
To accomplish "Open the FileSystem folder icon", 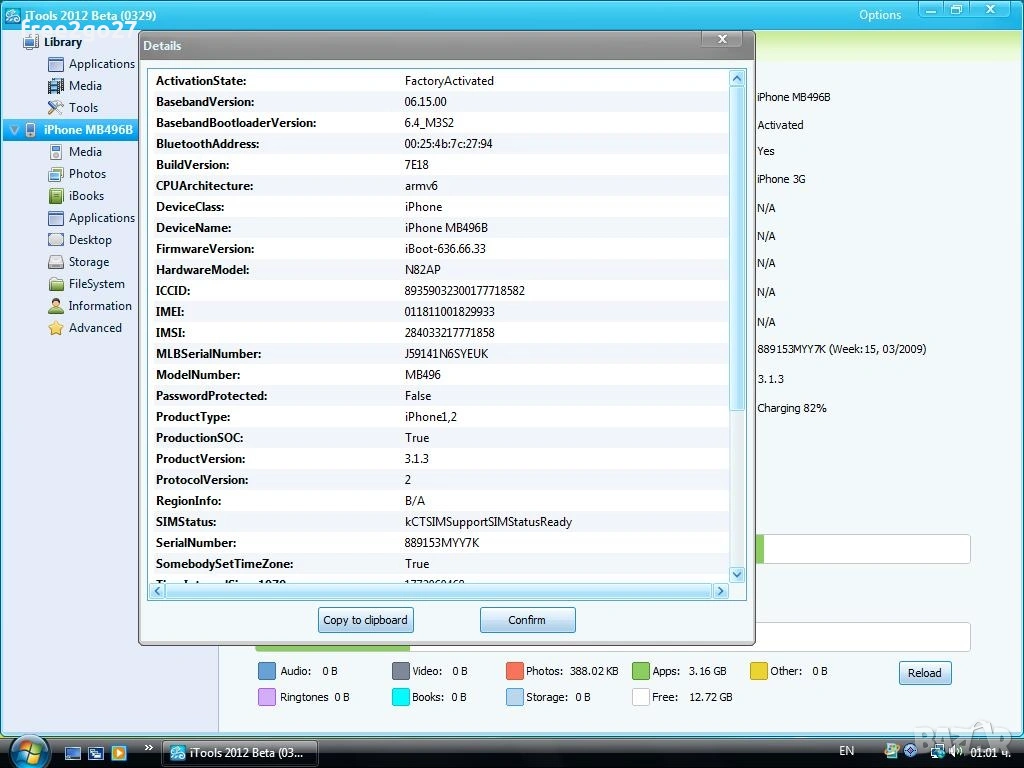I will tap(56, 284).
